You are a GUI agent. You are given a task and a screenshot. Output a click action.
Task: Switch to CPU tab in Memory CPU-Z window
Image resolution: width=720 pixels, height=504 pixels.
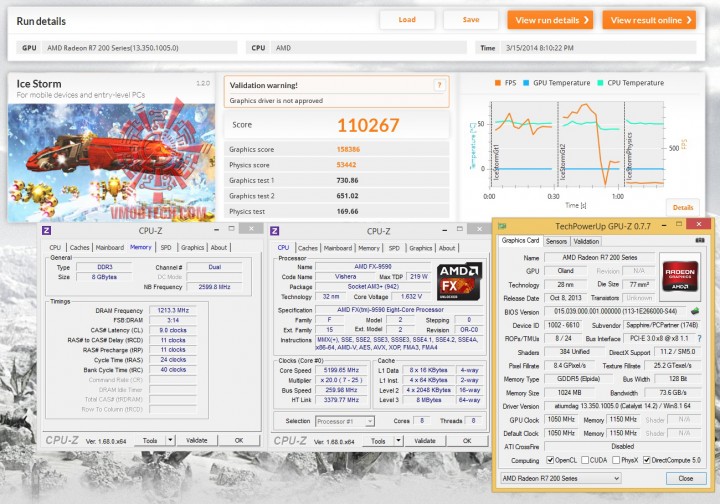[x=55, y=247]
